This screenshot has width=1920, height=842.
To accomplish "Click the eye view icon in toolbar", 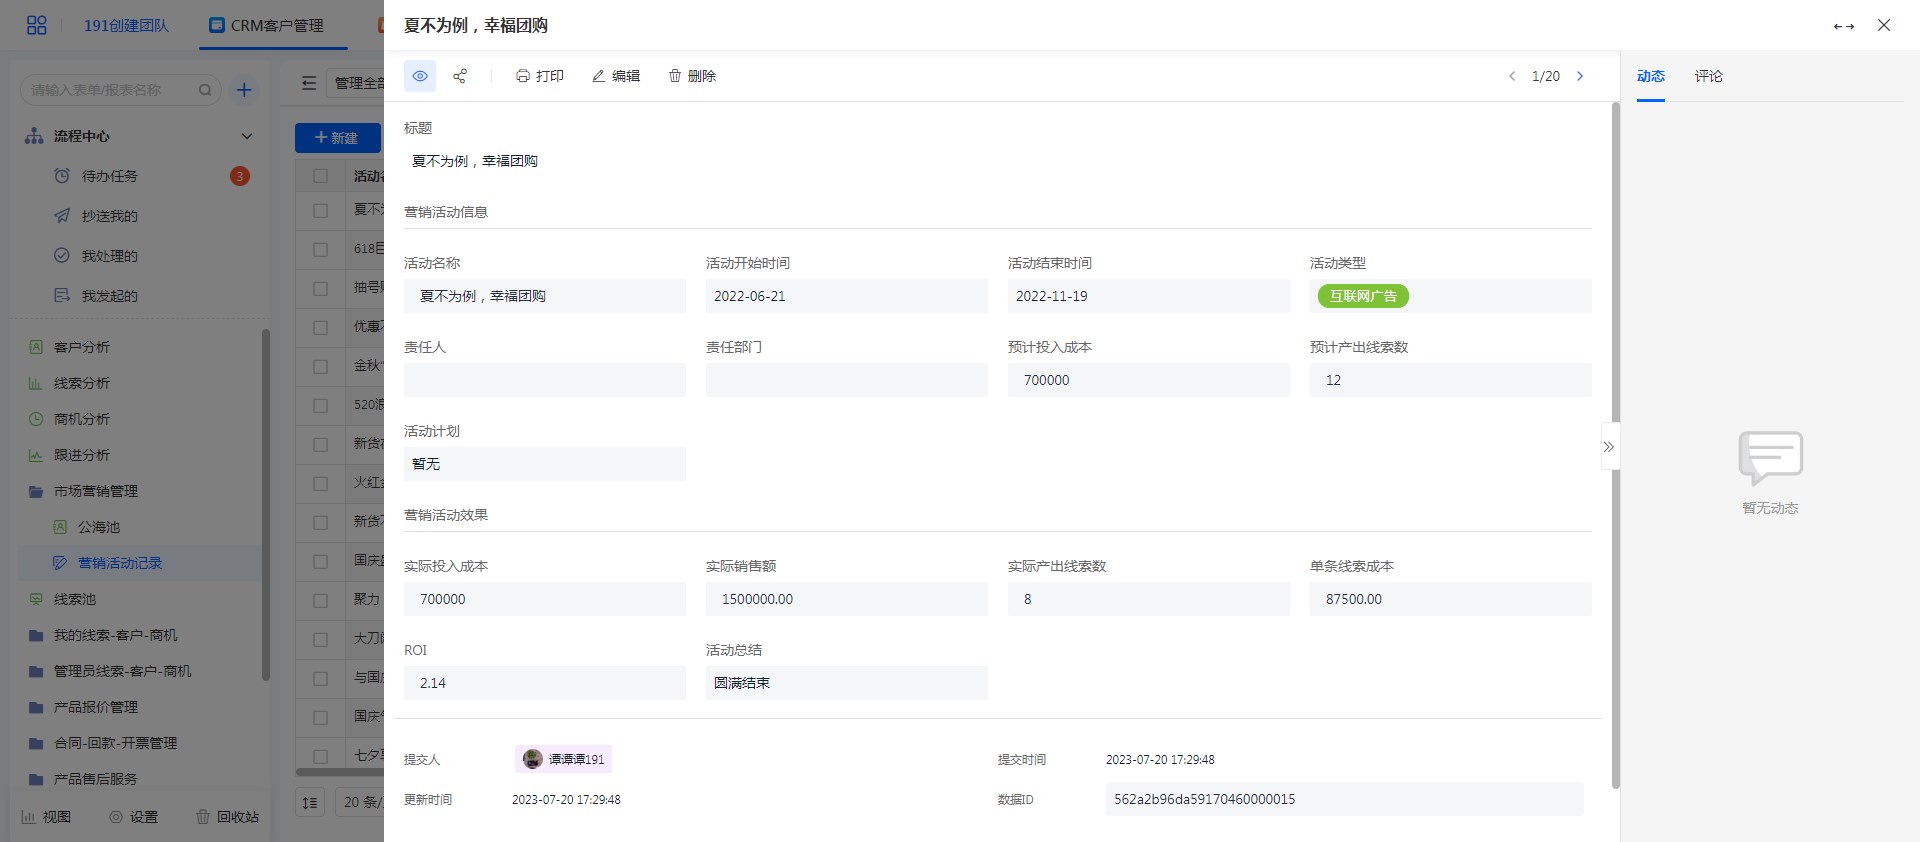I will tap(420, 76).
